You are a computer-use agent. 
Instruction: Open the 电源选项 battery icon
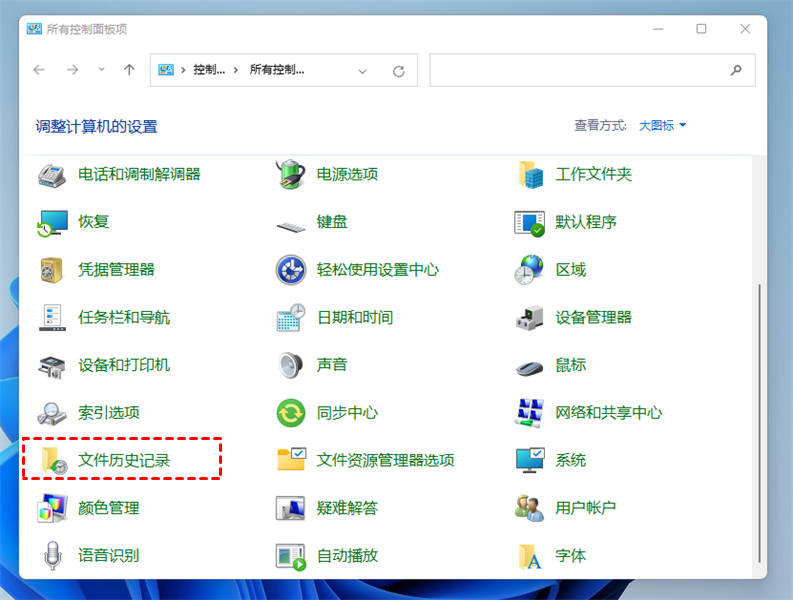click(x=291, y=175)
